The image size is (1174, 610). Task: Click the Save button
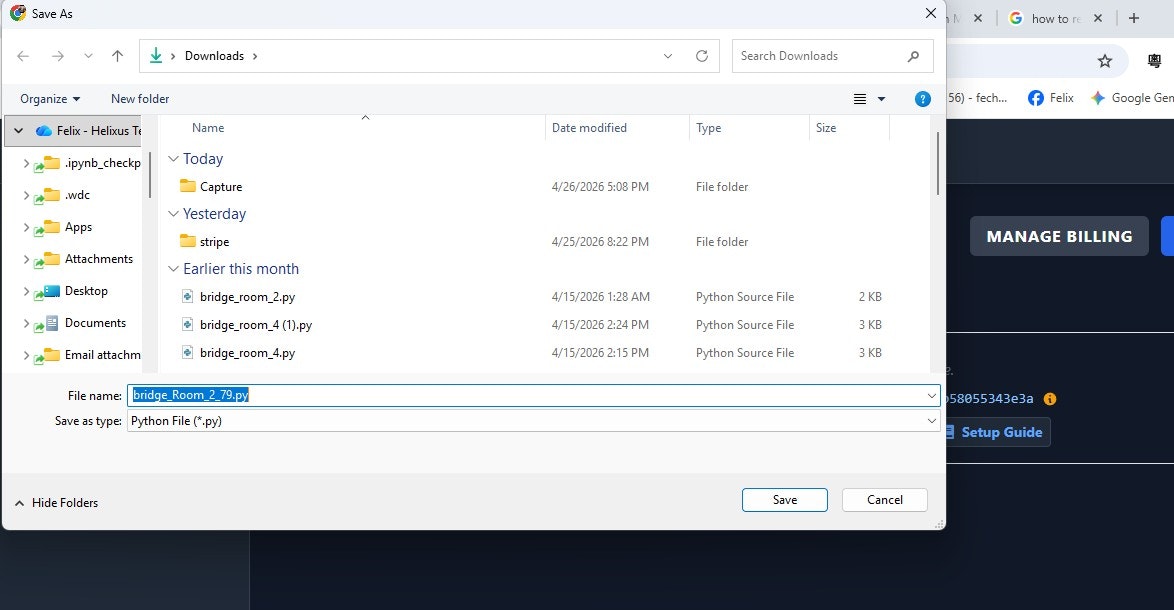(x=785, y=500)
